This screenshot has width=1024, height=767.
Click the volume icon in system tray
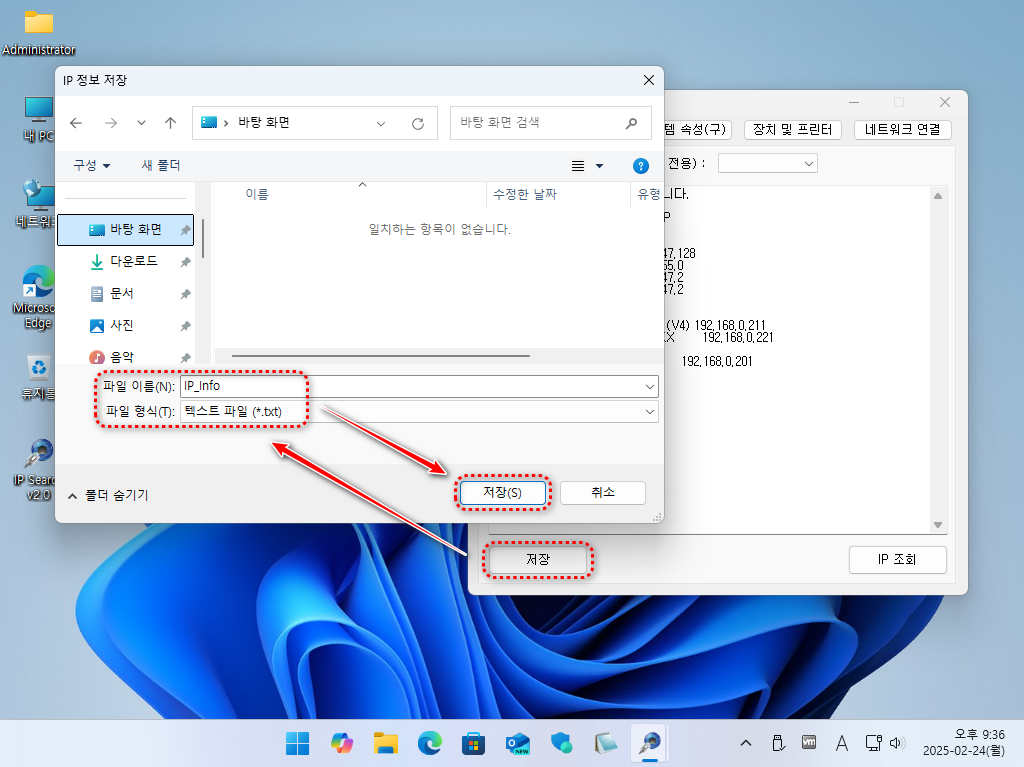pyautogui.click(x=896, y=743)
